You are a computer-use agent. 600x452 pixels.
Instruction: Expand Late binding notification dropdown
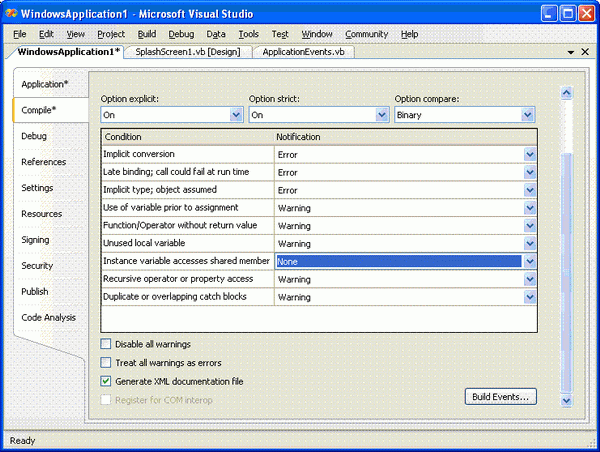click(530, 173)
